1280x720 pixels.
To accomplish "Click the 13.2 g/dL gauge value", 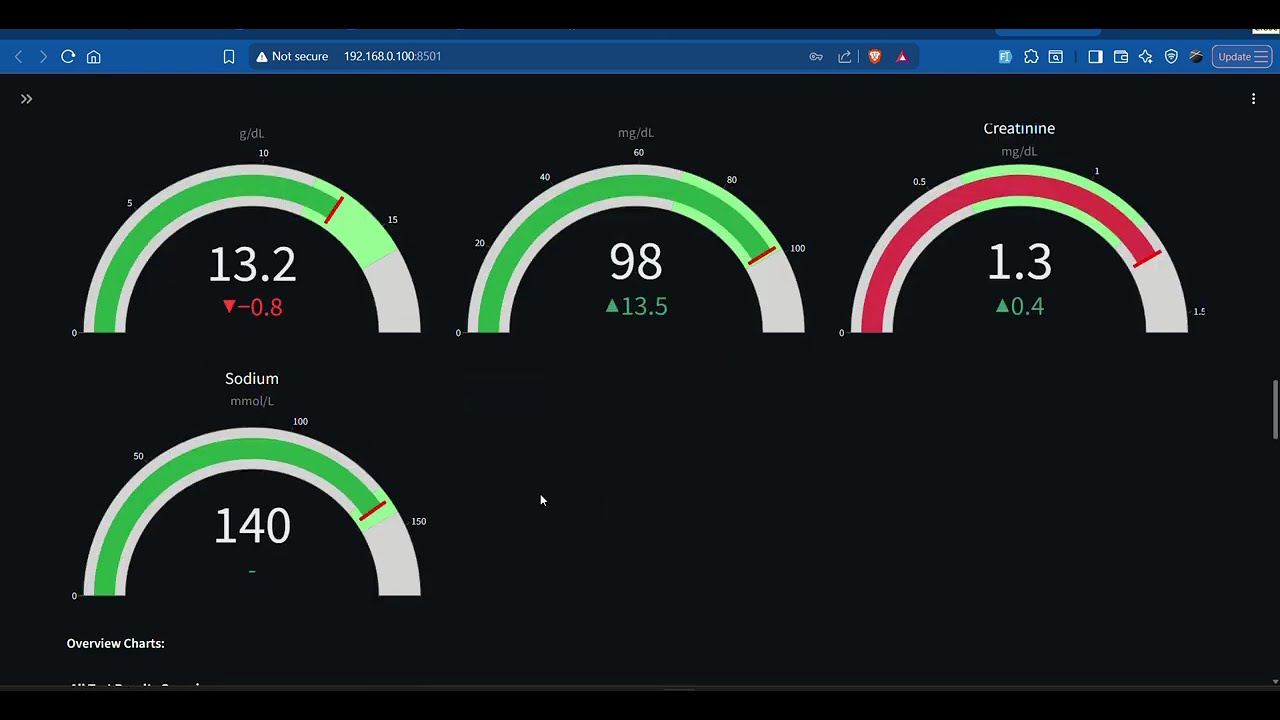I will click(x=252, y=265).
